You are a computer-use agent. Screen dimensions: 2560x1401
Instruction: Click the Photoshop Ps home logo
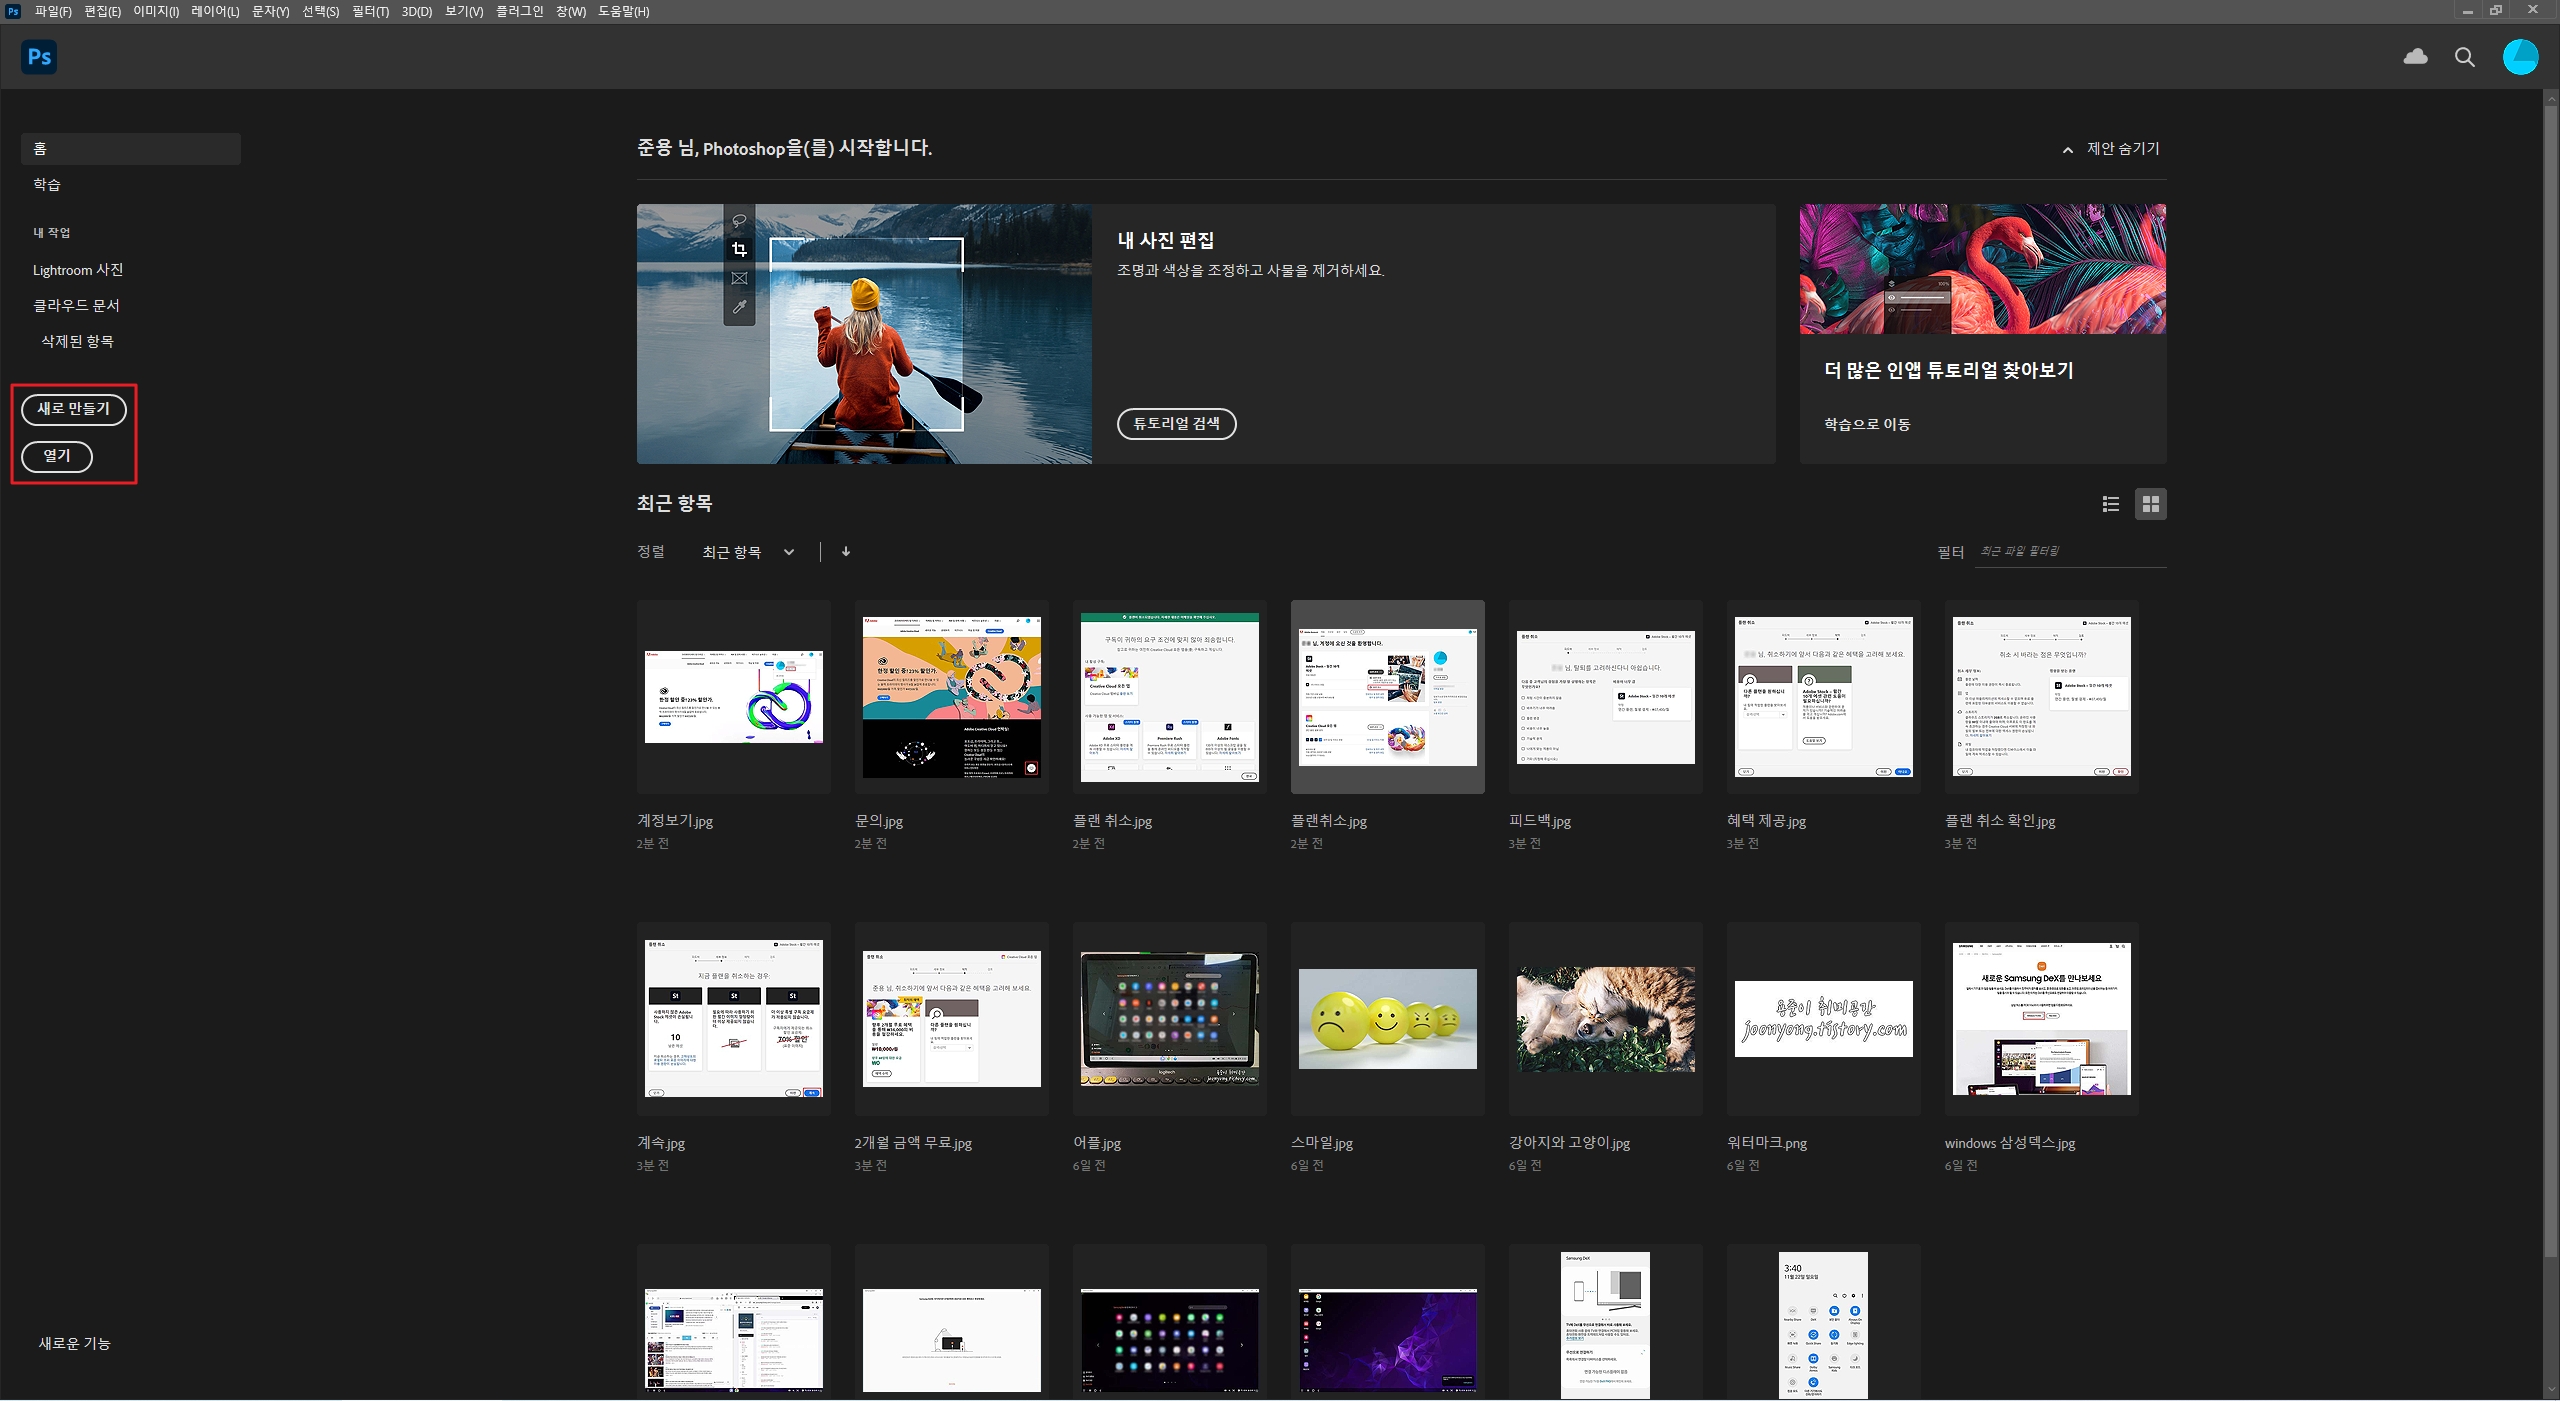click(x=39, y=57)
